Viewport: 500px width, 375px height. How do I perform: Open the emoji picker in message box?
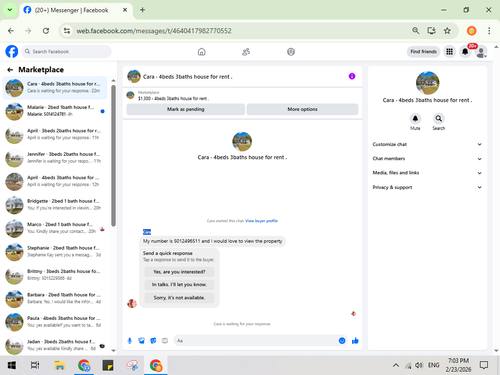[x=342, y=341]
